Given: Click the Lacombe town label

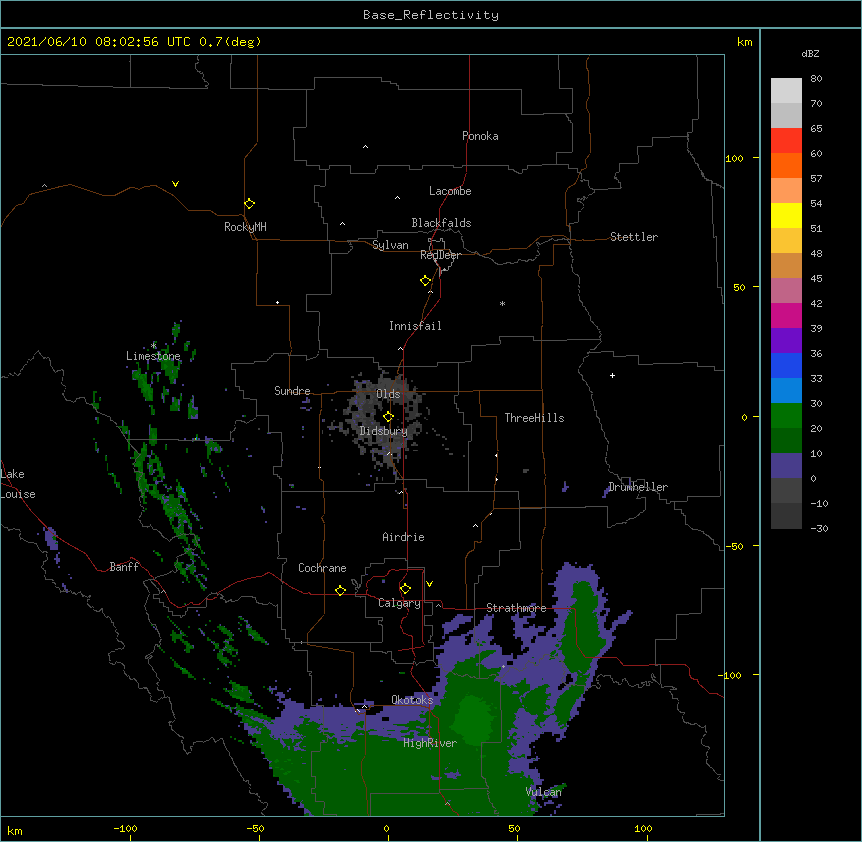Looking at the screenshot, I should pos(450,191).
